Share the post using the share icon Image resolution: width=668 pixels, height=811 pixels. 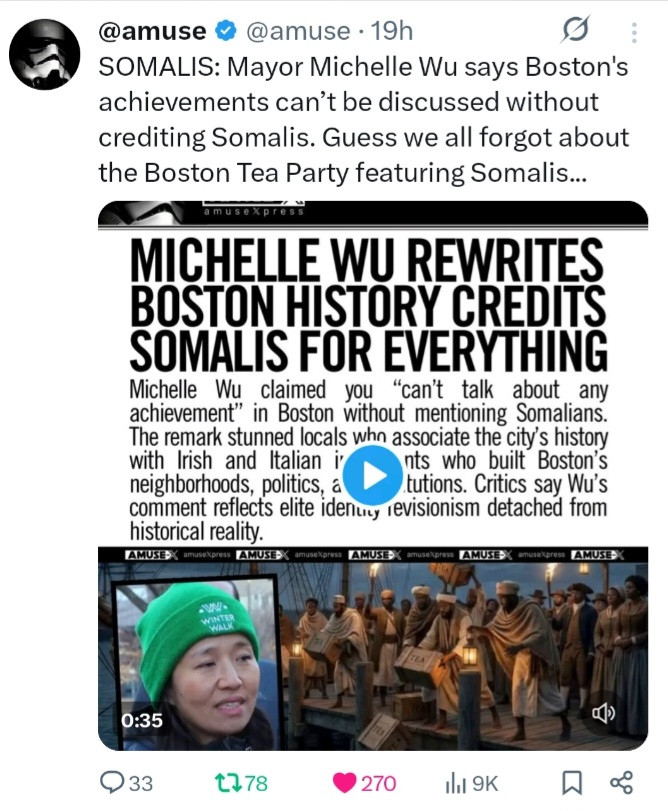tap(621, 783)
